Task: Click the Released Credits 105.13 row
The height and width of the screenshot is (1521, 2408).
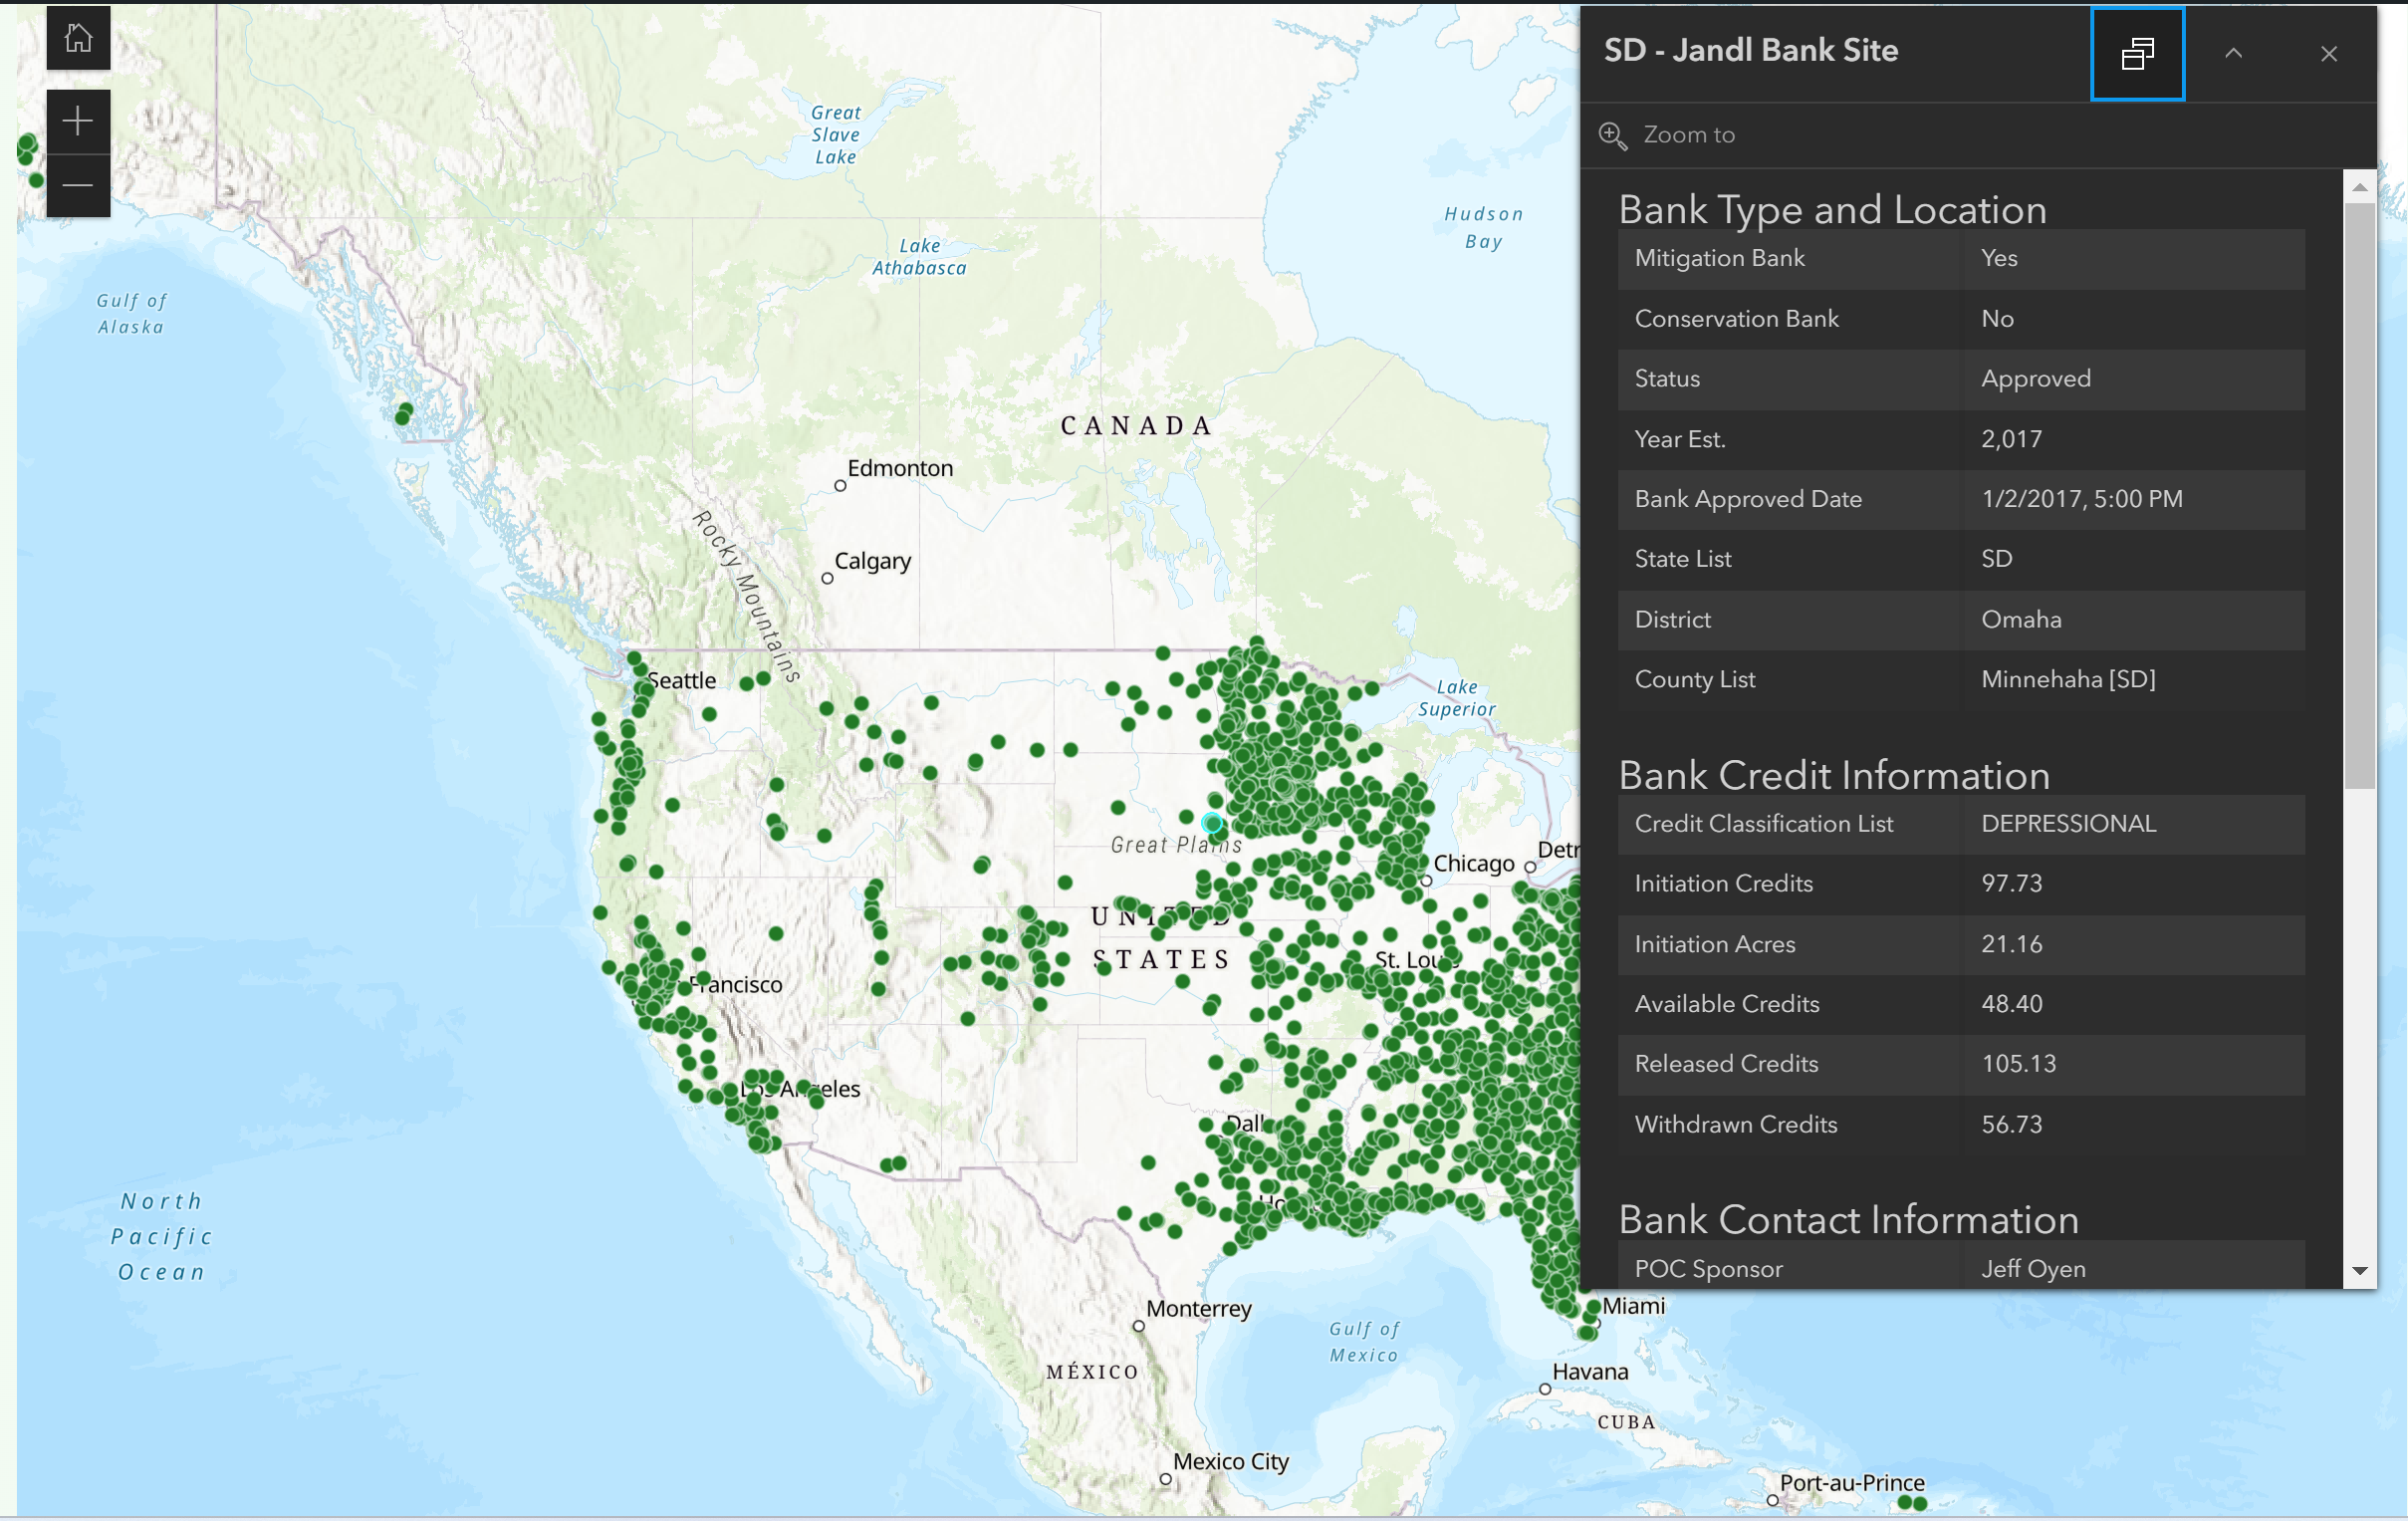Action: pyautogui.click(x=1960, y=1064)
